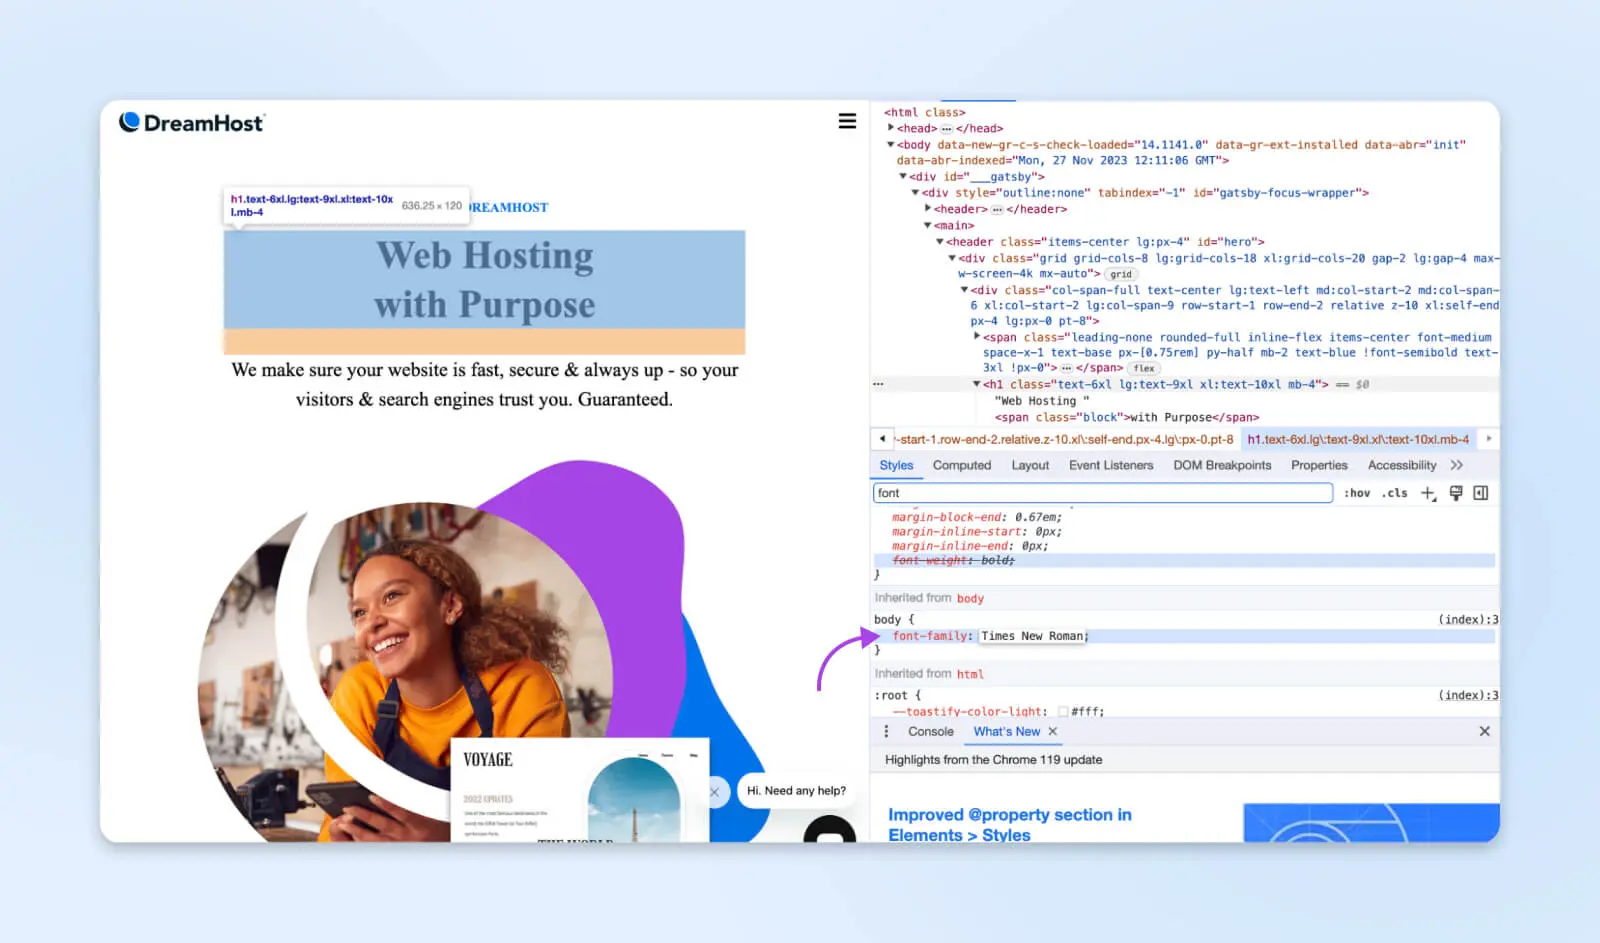Switch to the Console drawer tab

tap(930, 732)
